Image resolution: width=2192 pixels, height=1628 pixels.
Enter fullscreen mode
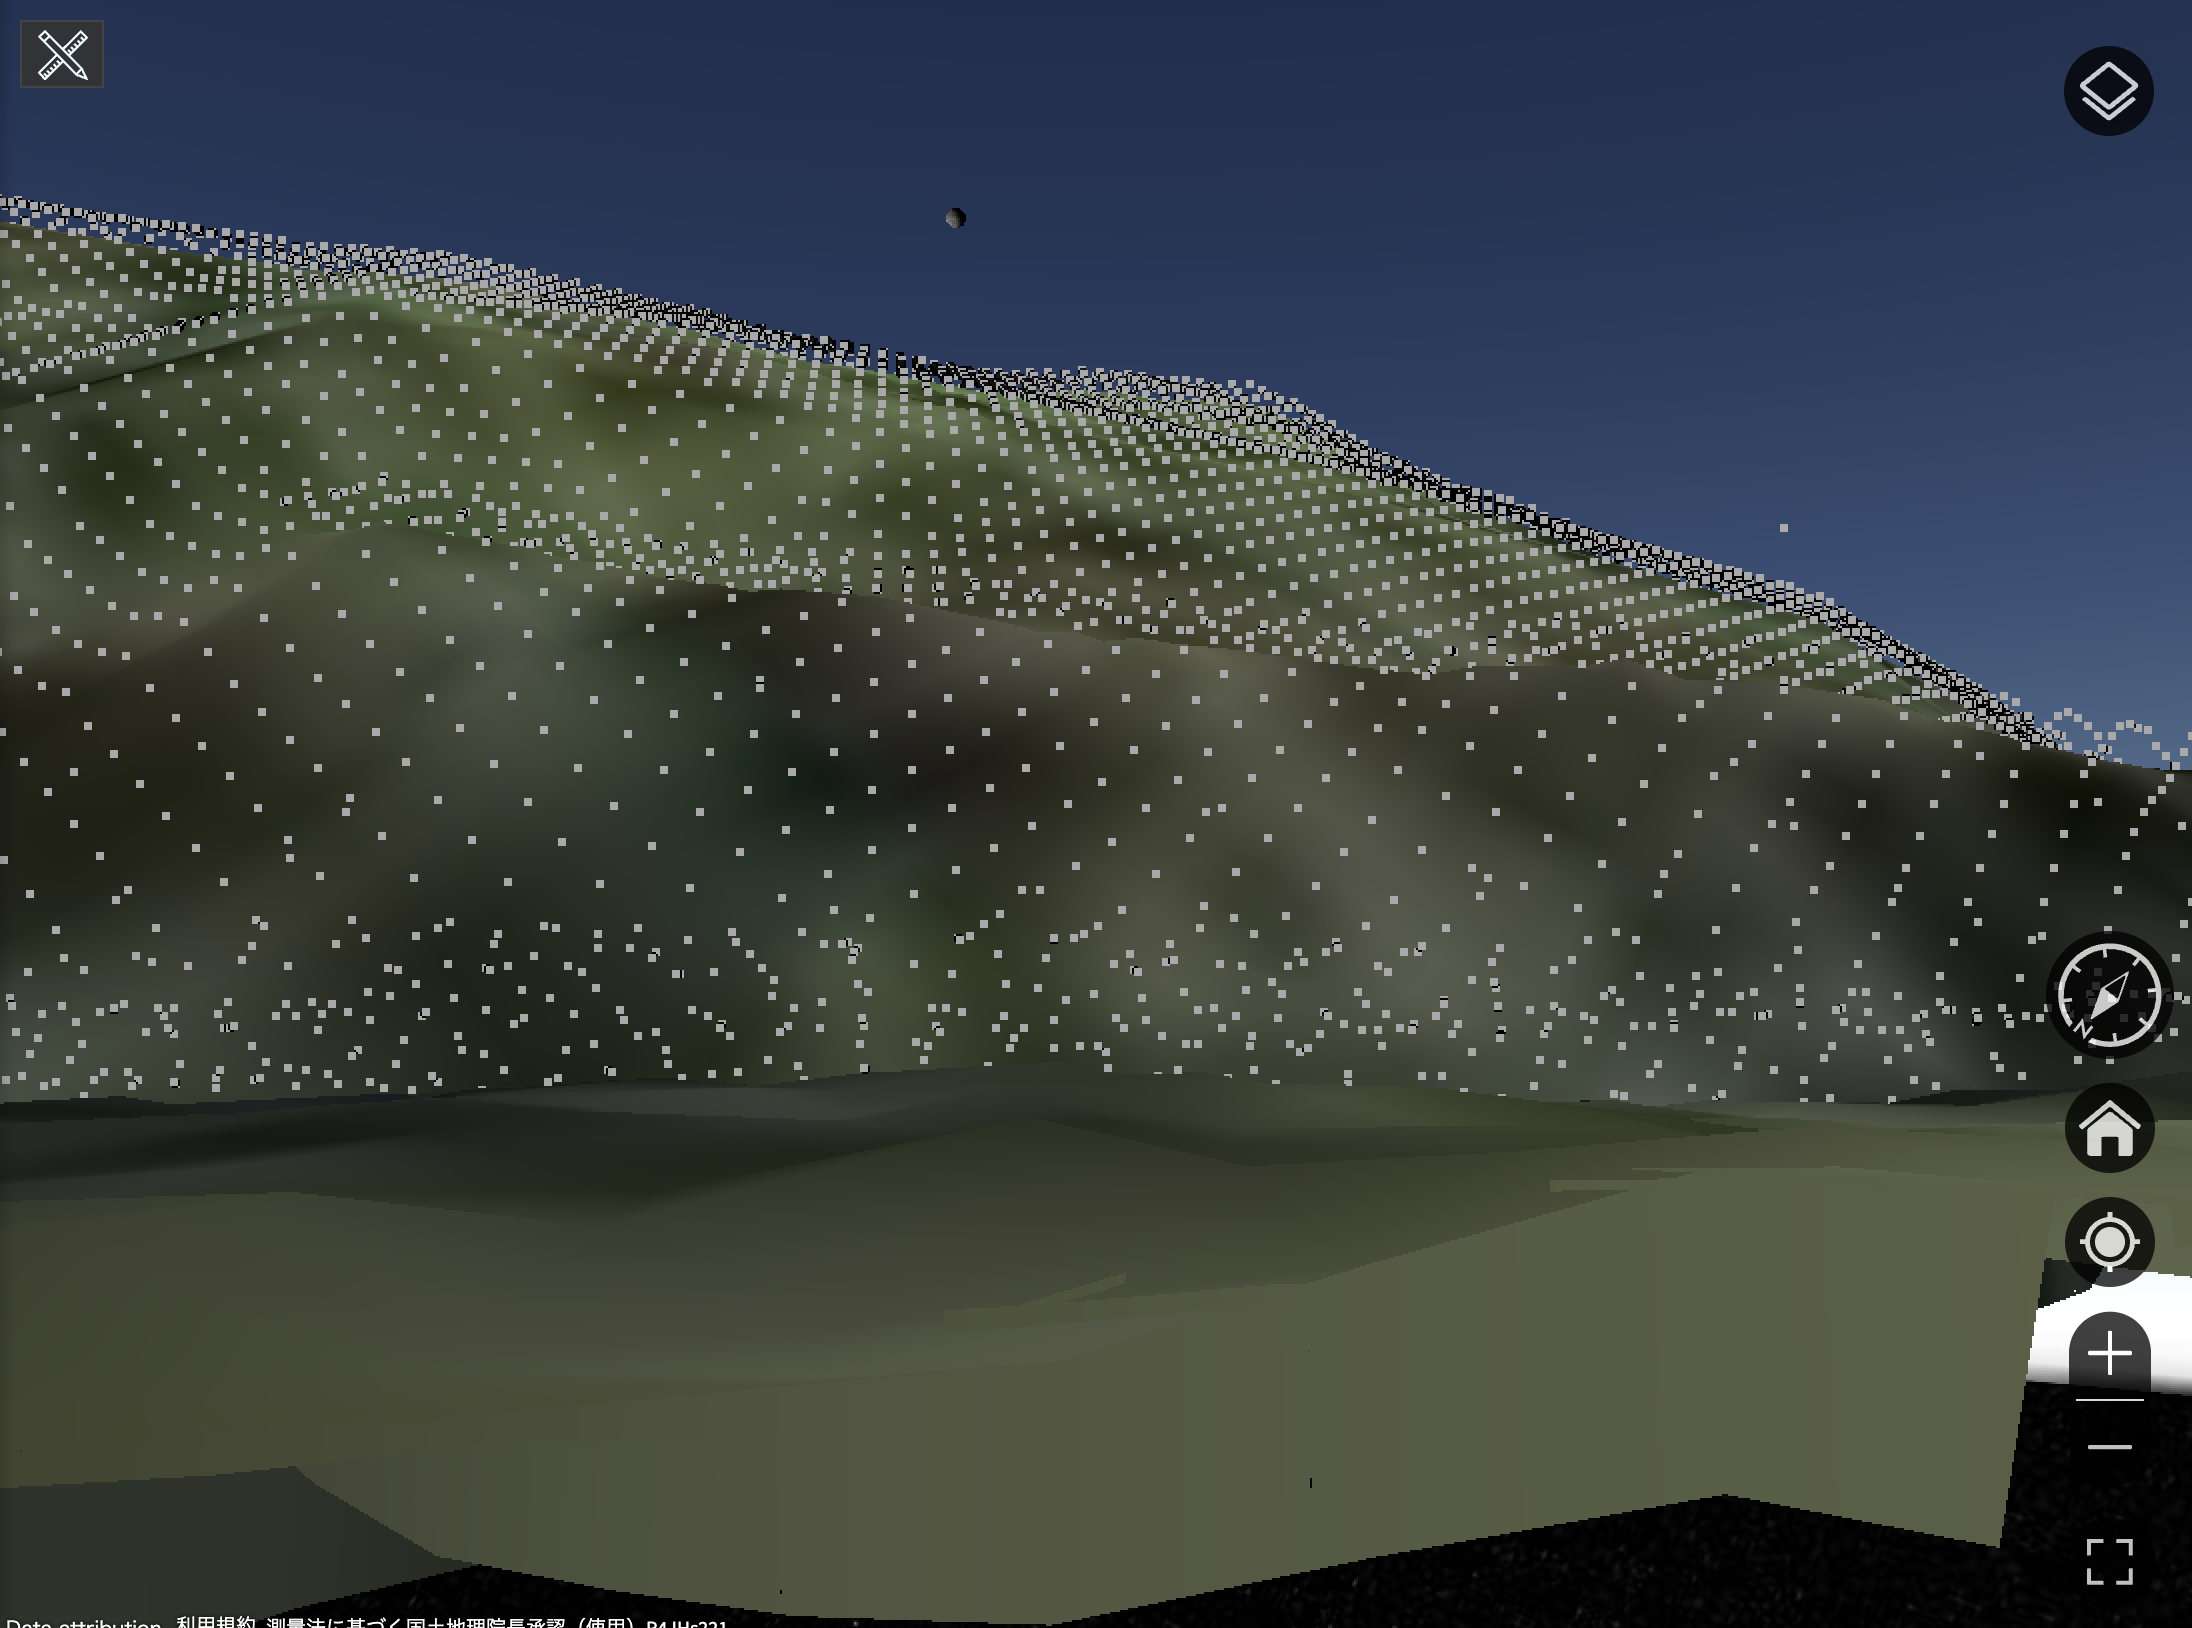tap(2109, 1562)
